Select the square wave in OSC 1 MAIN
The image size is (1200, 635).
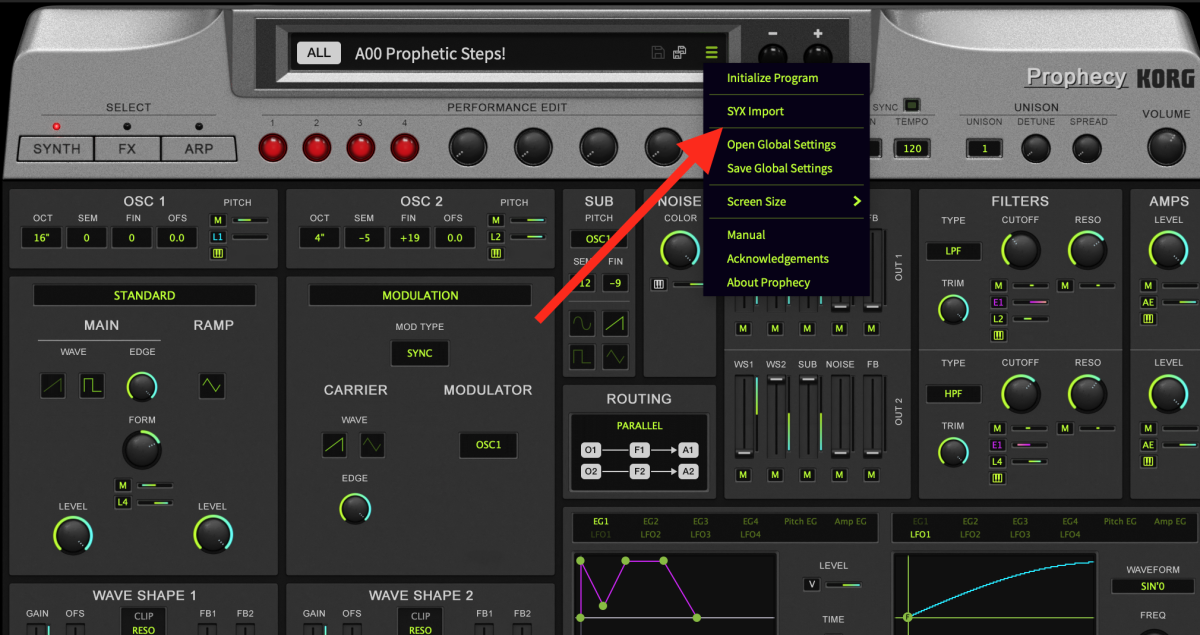pos(92,385)
